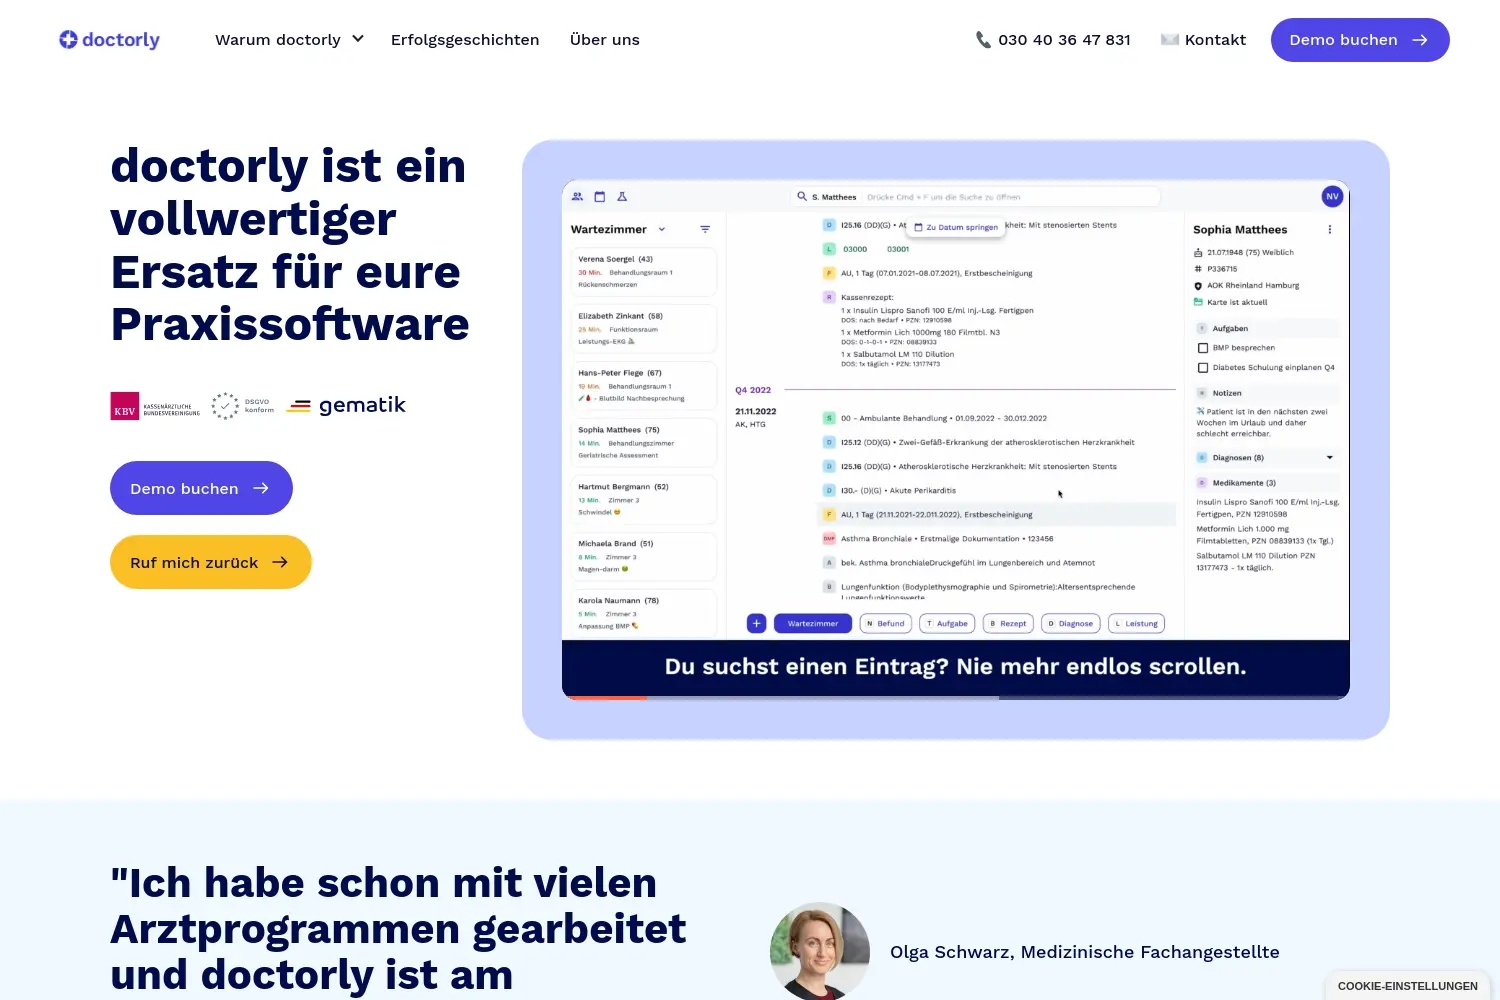Click the Aufgabe button
This screenshot has width=1500, height=1000.
947,624
